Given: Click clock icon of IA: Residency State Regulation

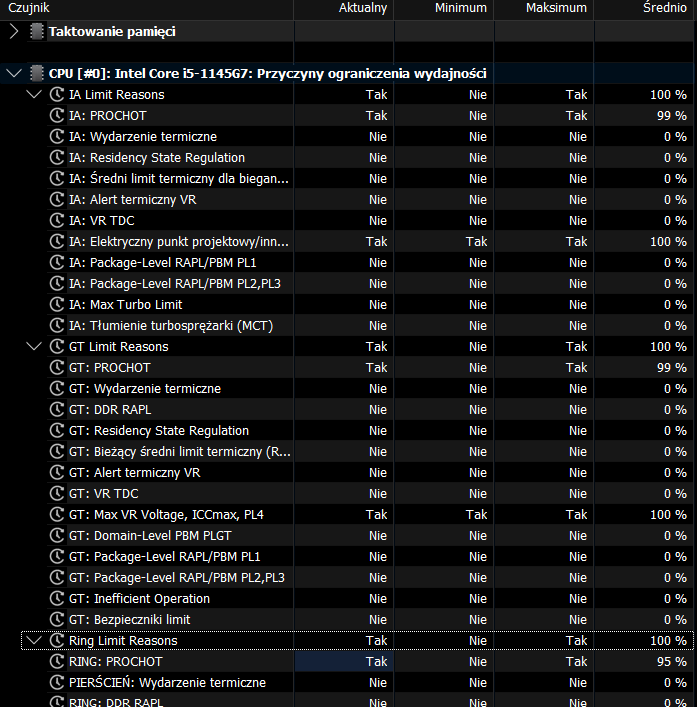Looking at the screenshot, I should tap(57, 157).
